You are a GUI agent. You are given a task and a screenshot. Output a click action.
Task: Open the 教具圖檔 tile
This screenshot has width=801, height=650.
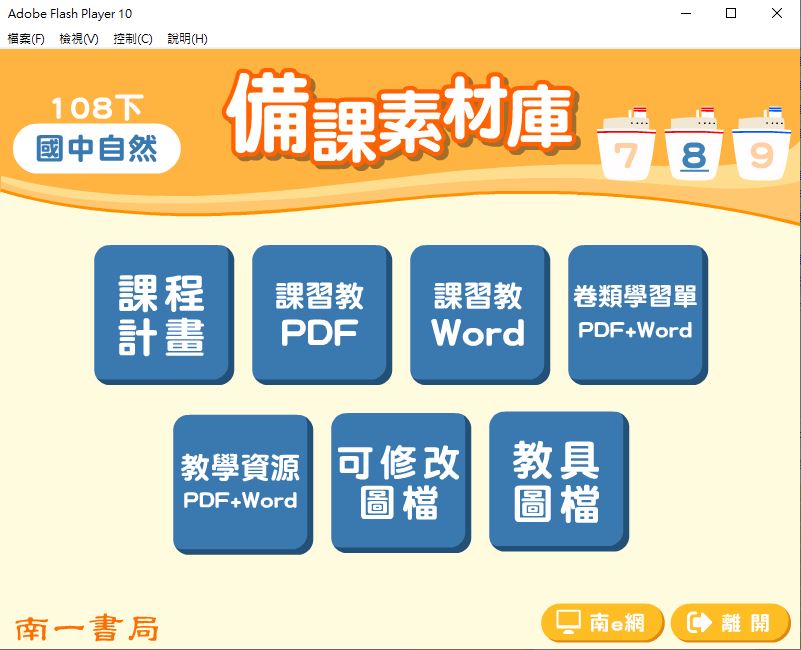click(x=558, y=480)
